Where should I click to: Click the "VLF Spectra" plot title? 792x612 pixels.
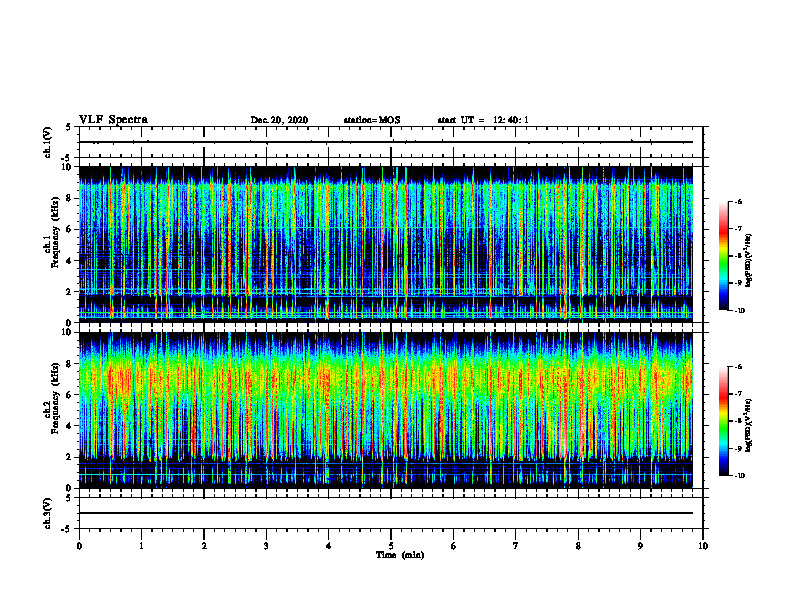[113, 120]
